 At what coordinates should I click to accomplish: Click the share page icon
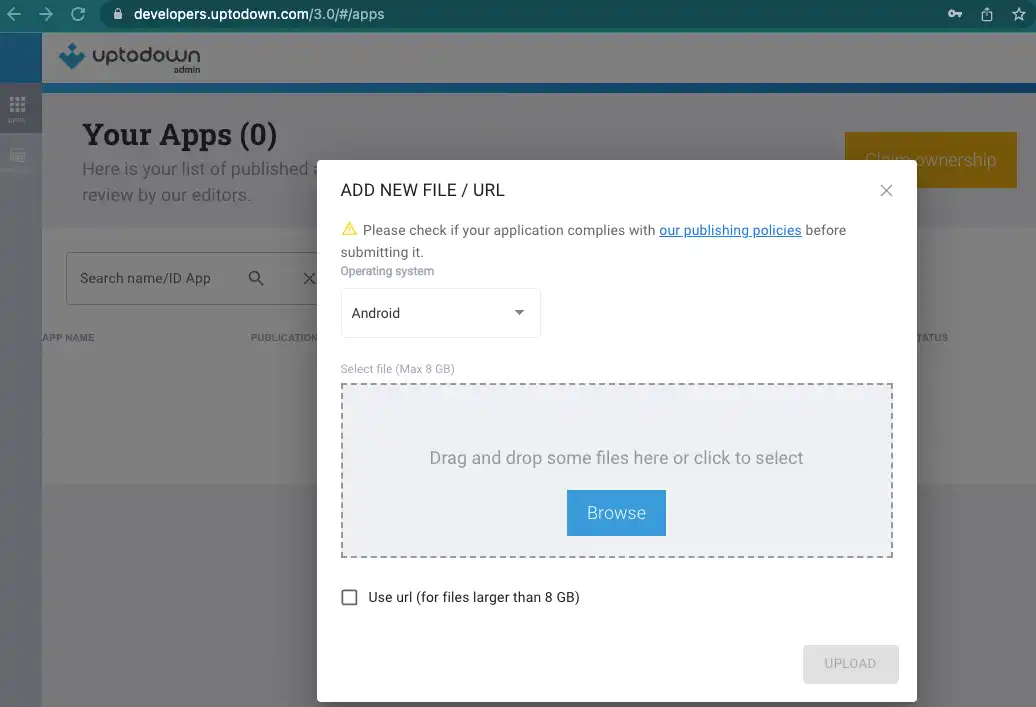[987, 14]
